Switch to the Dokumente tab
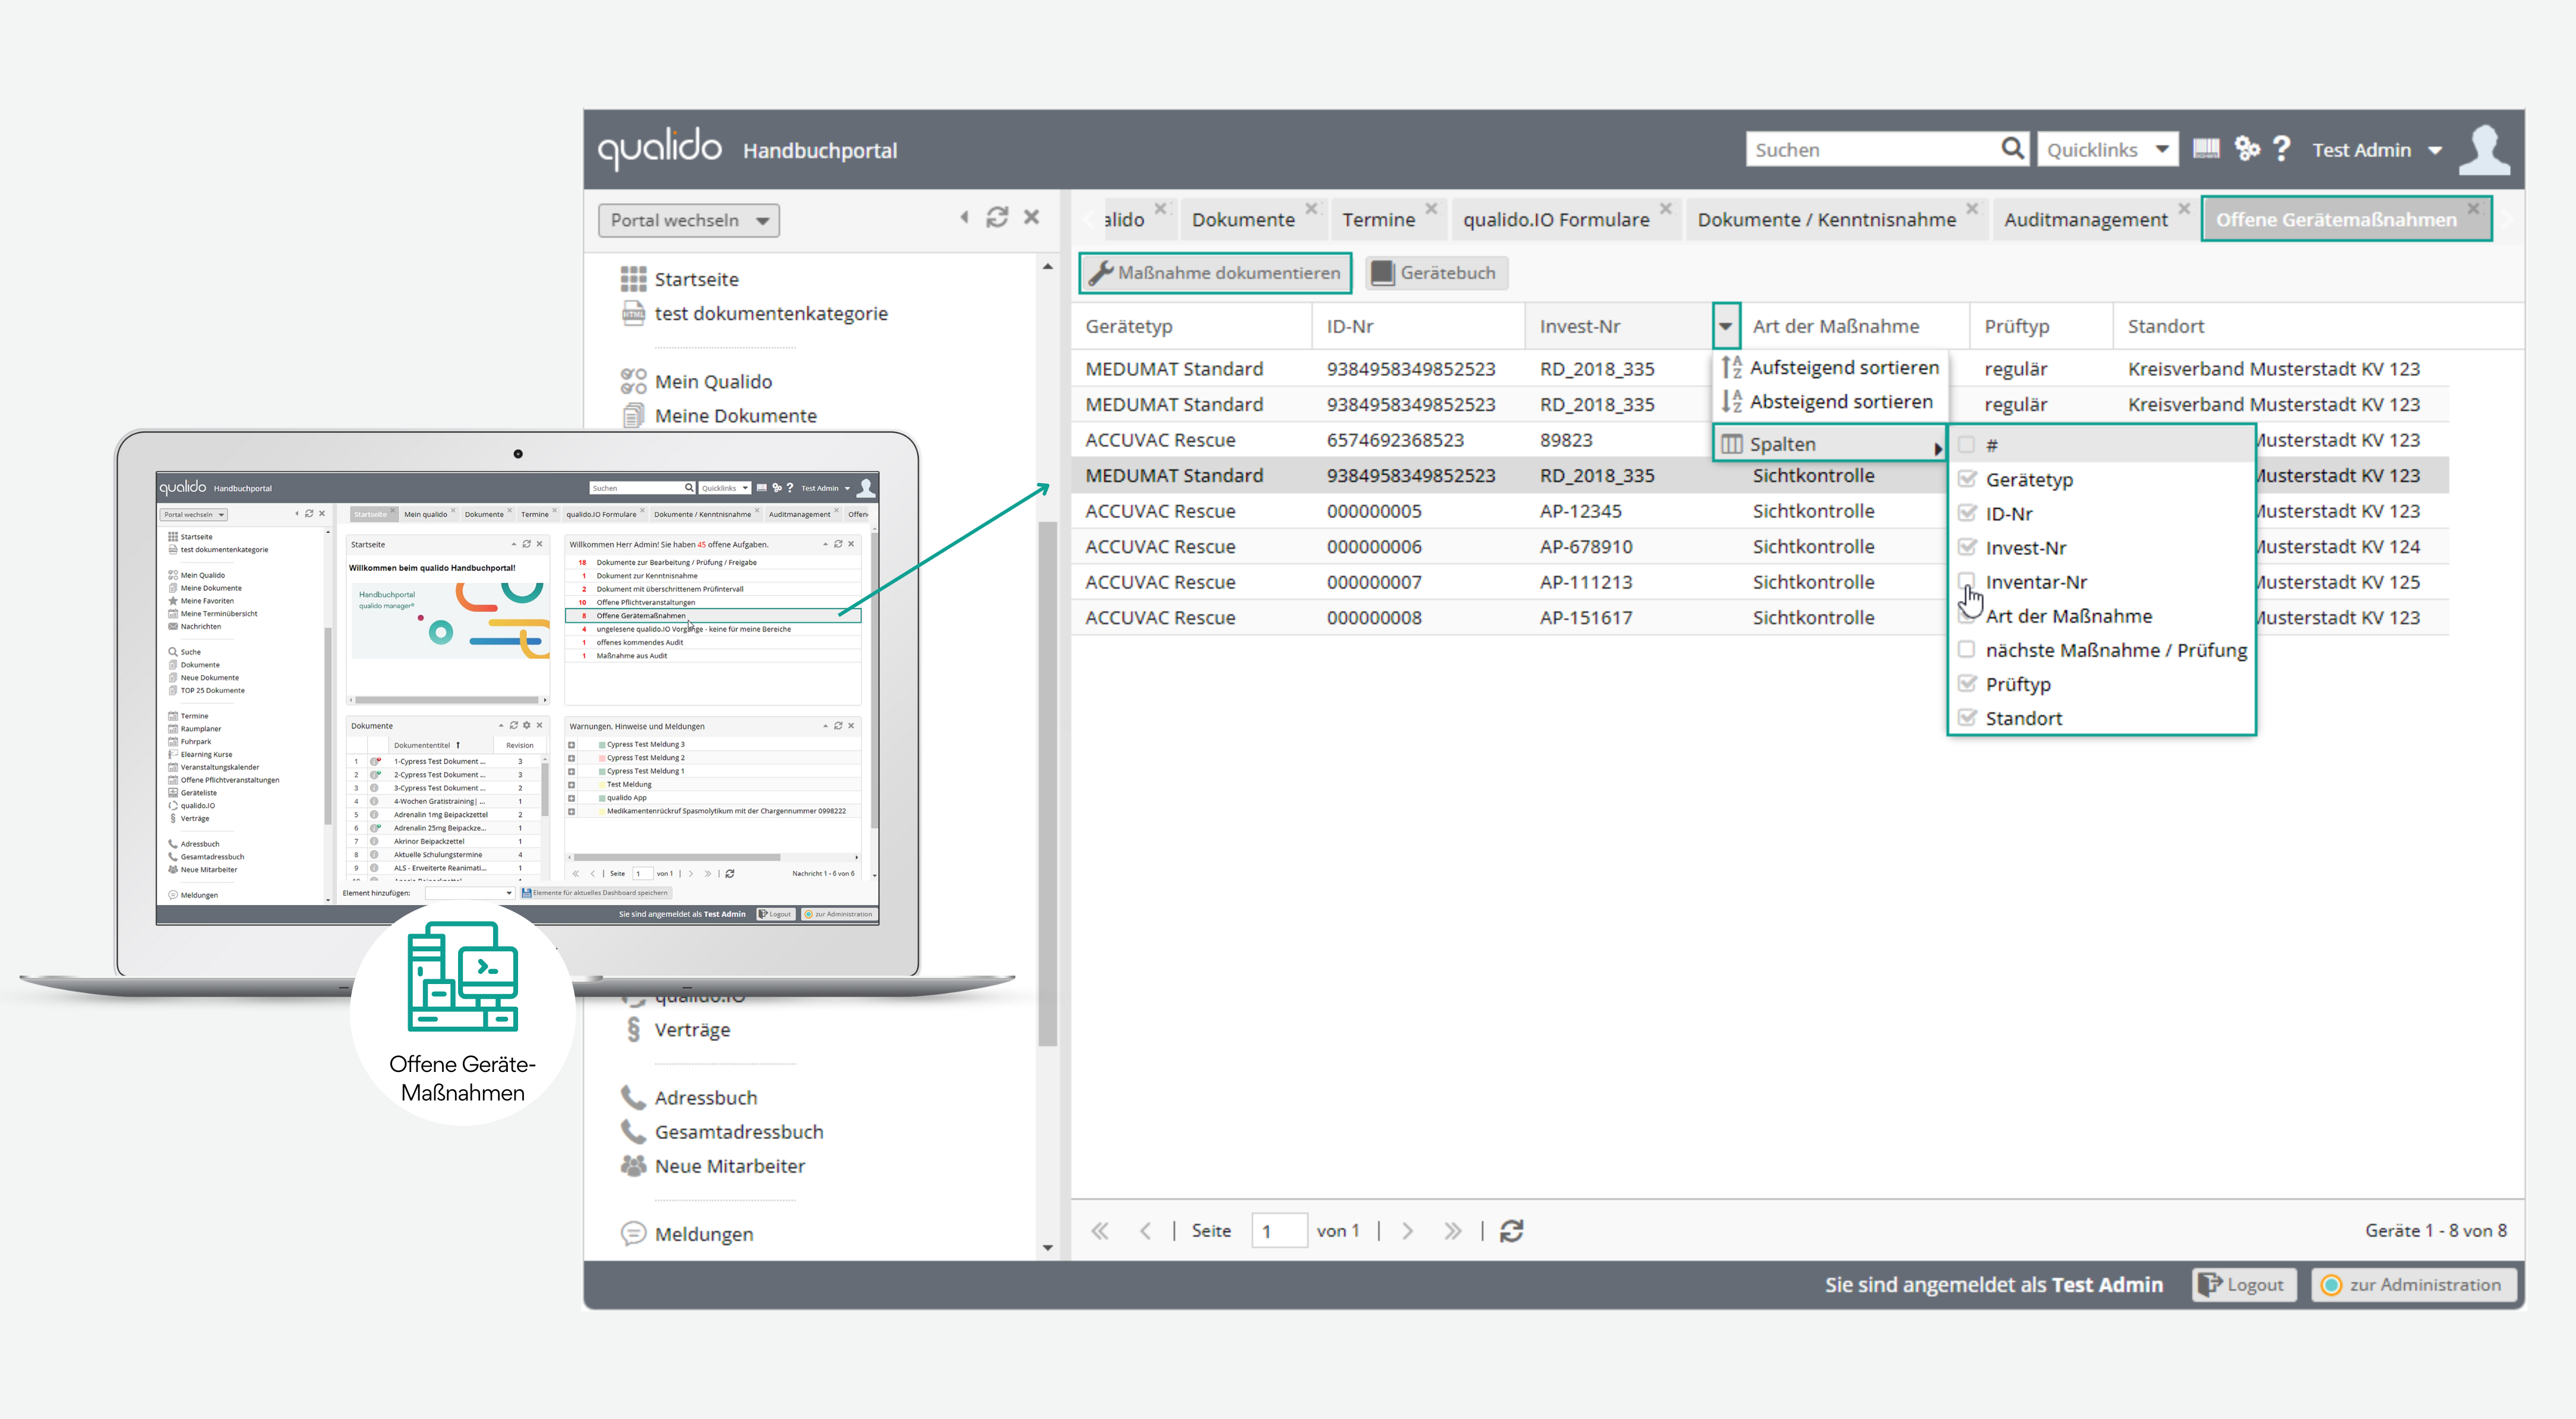 tap(1243, 219)
